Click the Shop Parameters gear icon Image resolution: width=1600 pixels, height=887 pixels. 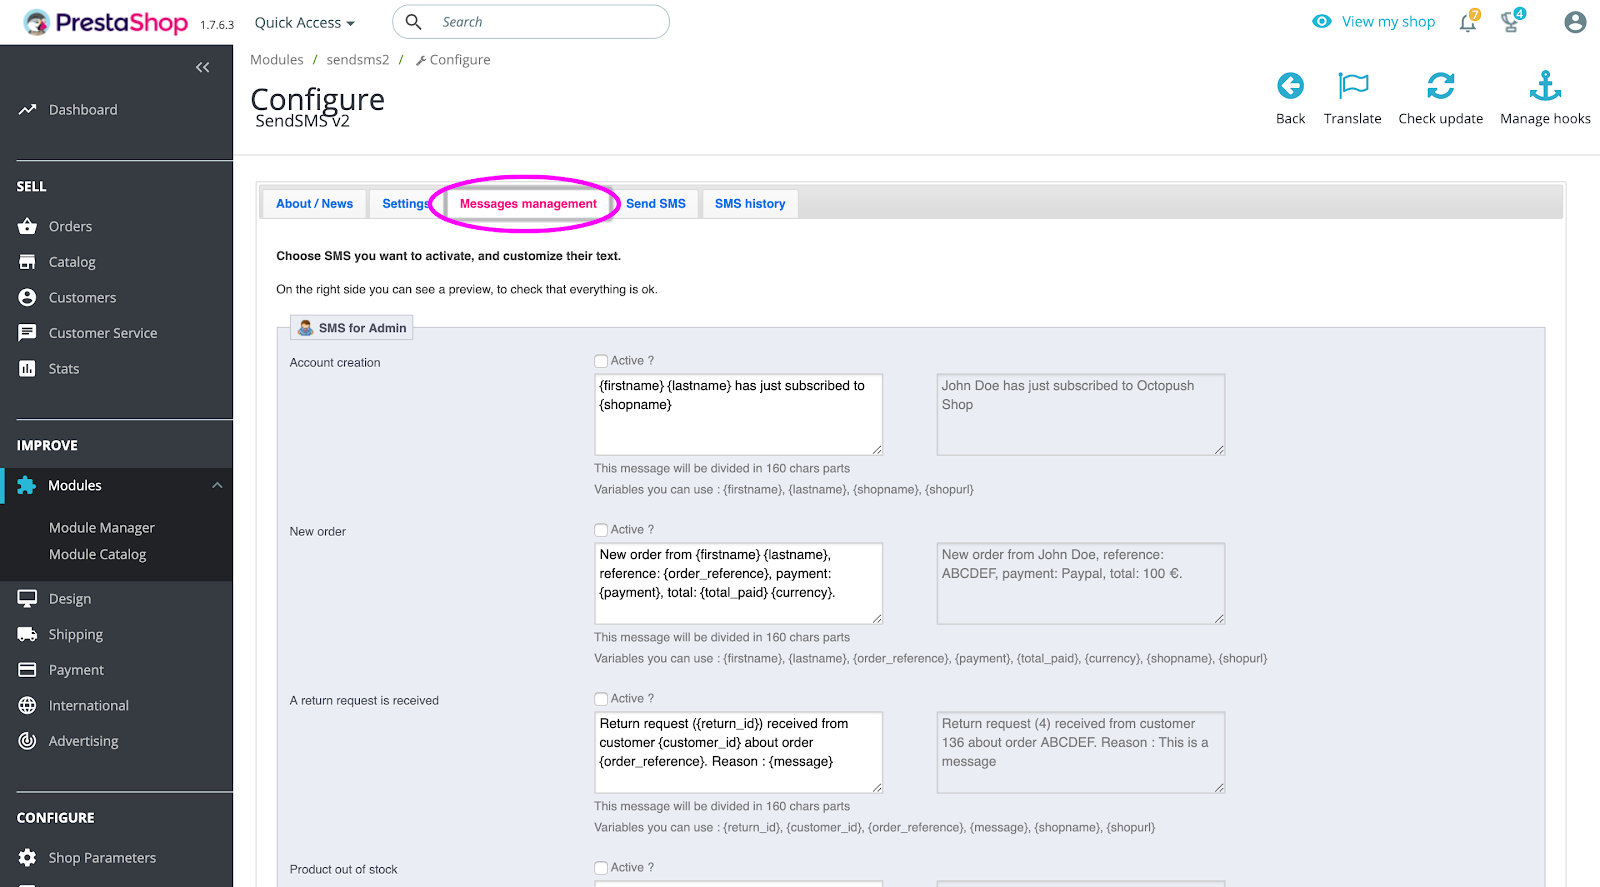click(27, 858)
